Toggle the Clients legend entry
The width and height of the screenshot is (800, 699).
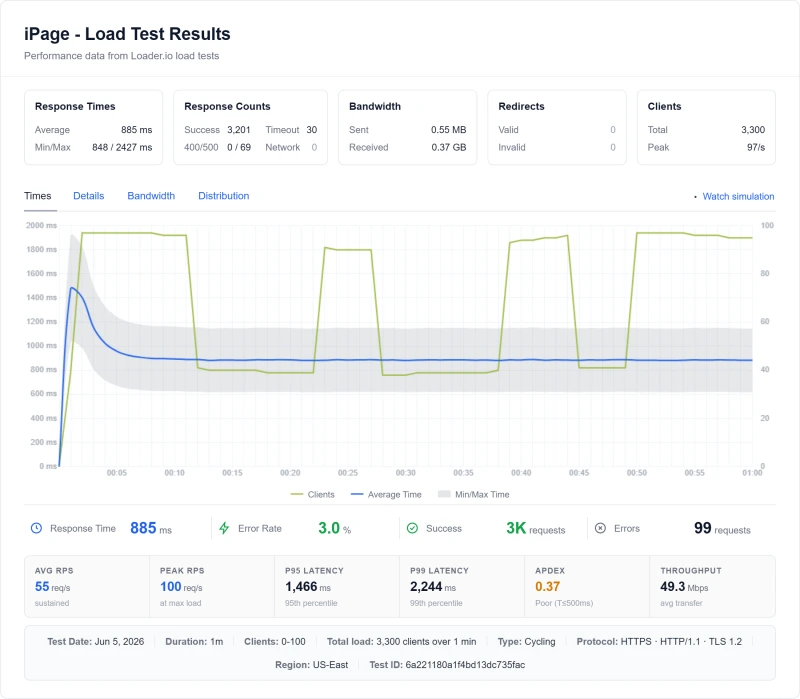(x=312, y=494)
